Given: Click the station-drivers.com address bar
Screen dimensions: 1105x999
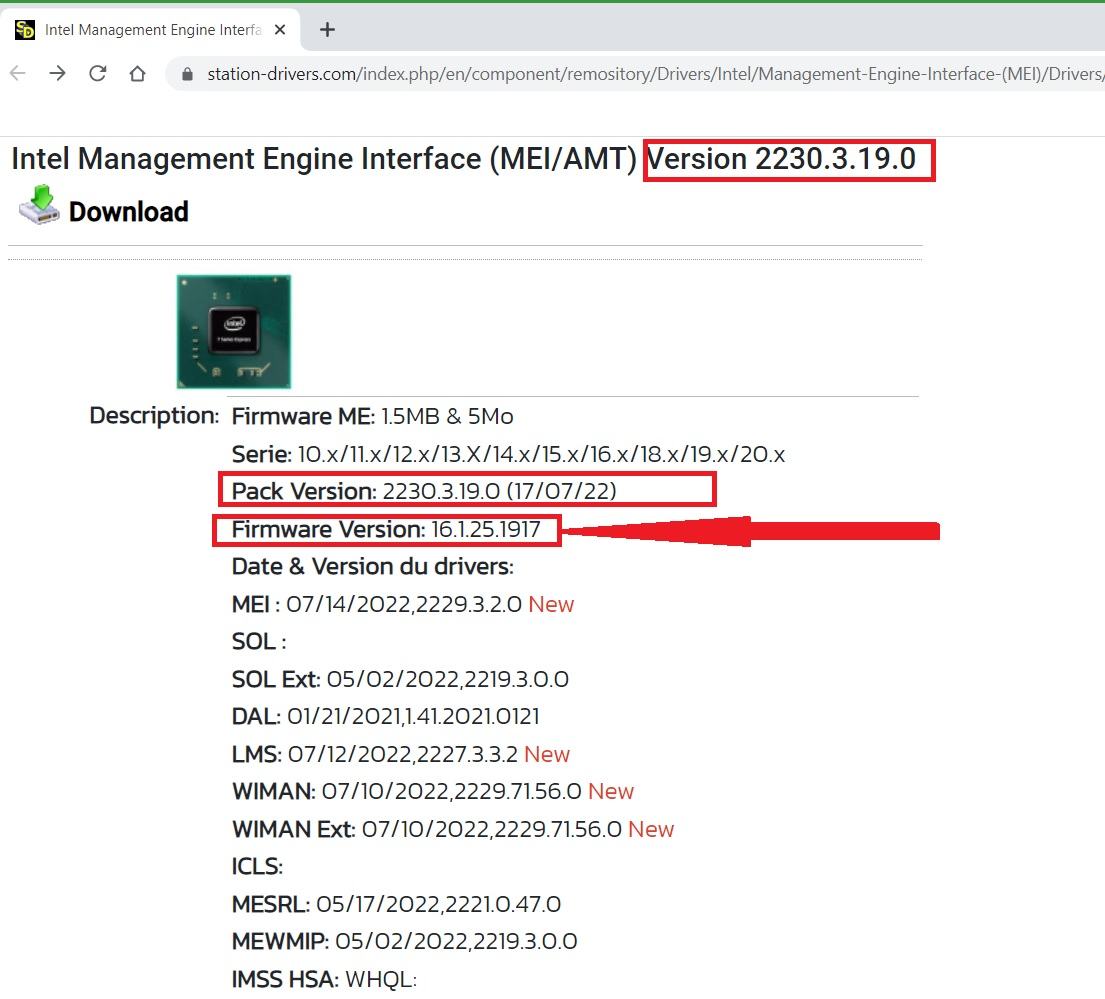Looking at the screenshot, I should click(634, 74).
